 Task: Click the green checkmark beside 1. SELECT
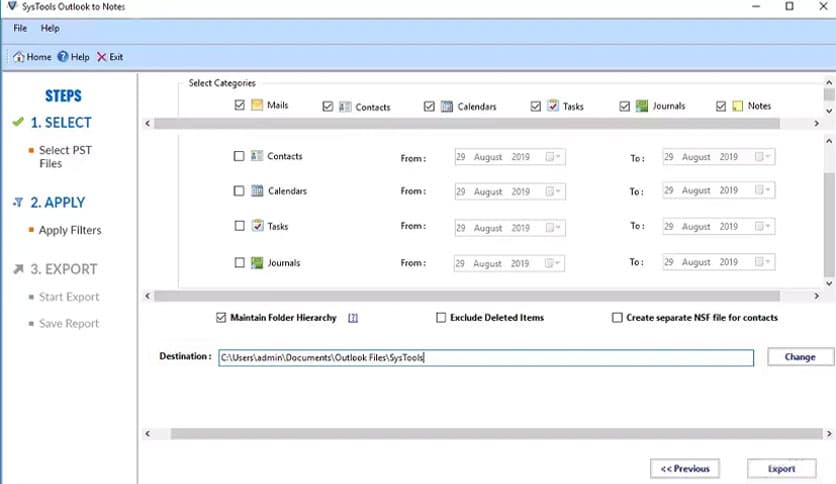point(18,122)
